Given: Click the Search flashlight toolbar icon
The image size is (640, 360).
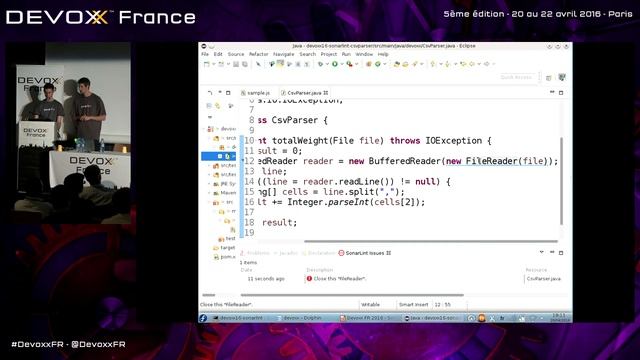Looking at the screenshot, I should coord(415,64).
